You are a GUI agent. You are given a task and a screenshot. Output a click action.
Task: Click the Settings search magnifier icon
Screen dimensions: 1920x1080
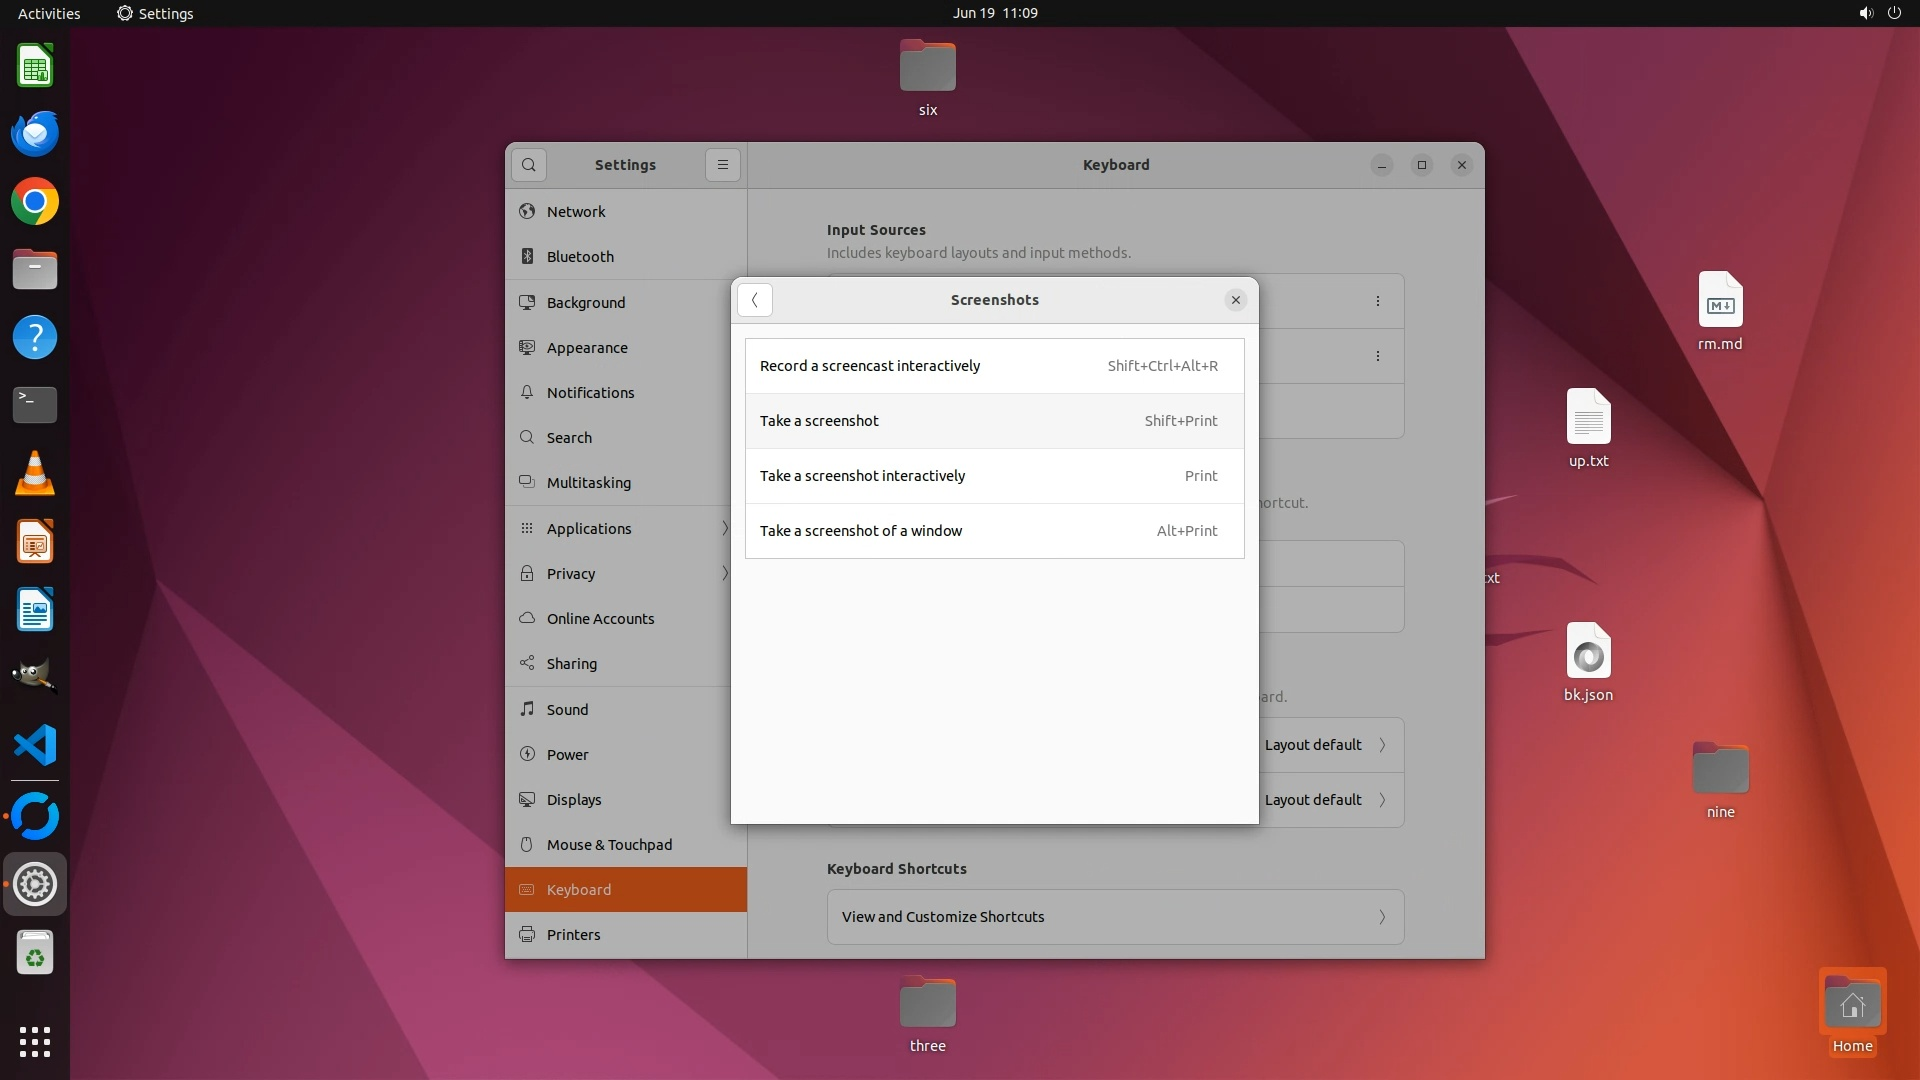pos(529,165)
